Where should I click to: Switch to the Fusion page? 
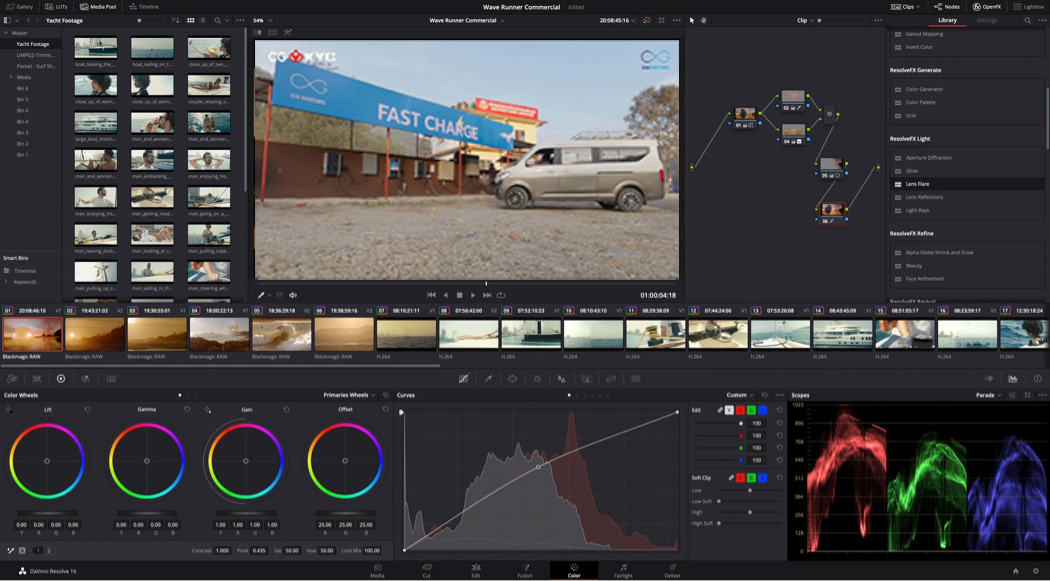(524, 570)
